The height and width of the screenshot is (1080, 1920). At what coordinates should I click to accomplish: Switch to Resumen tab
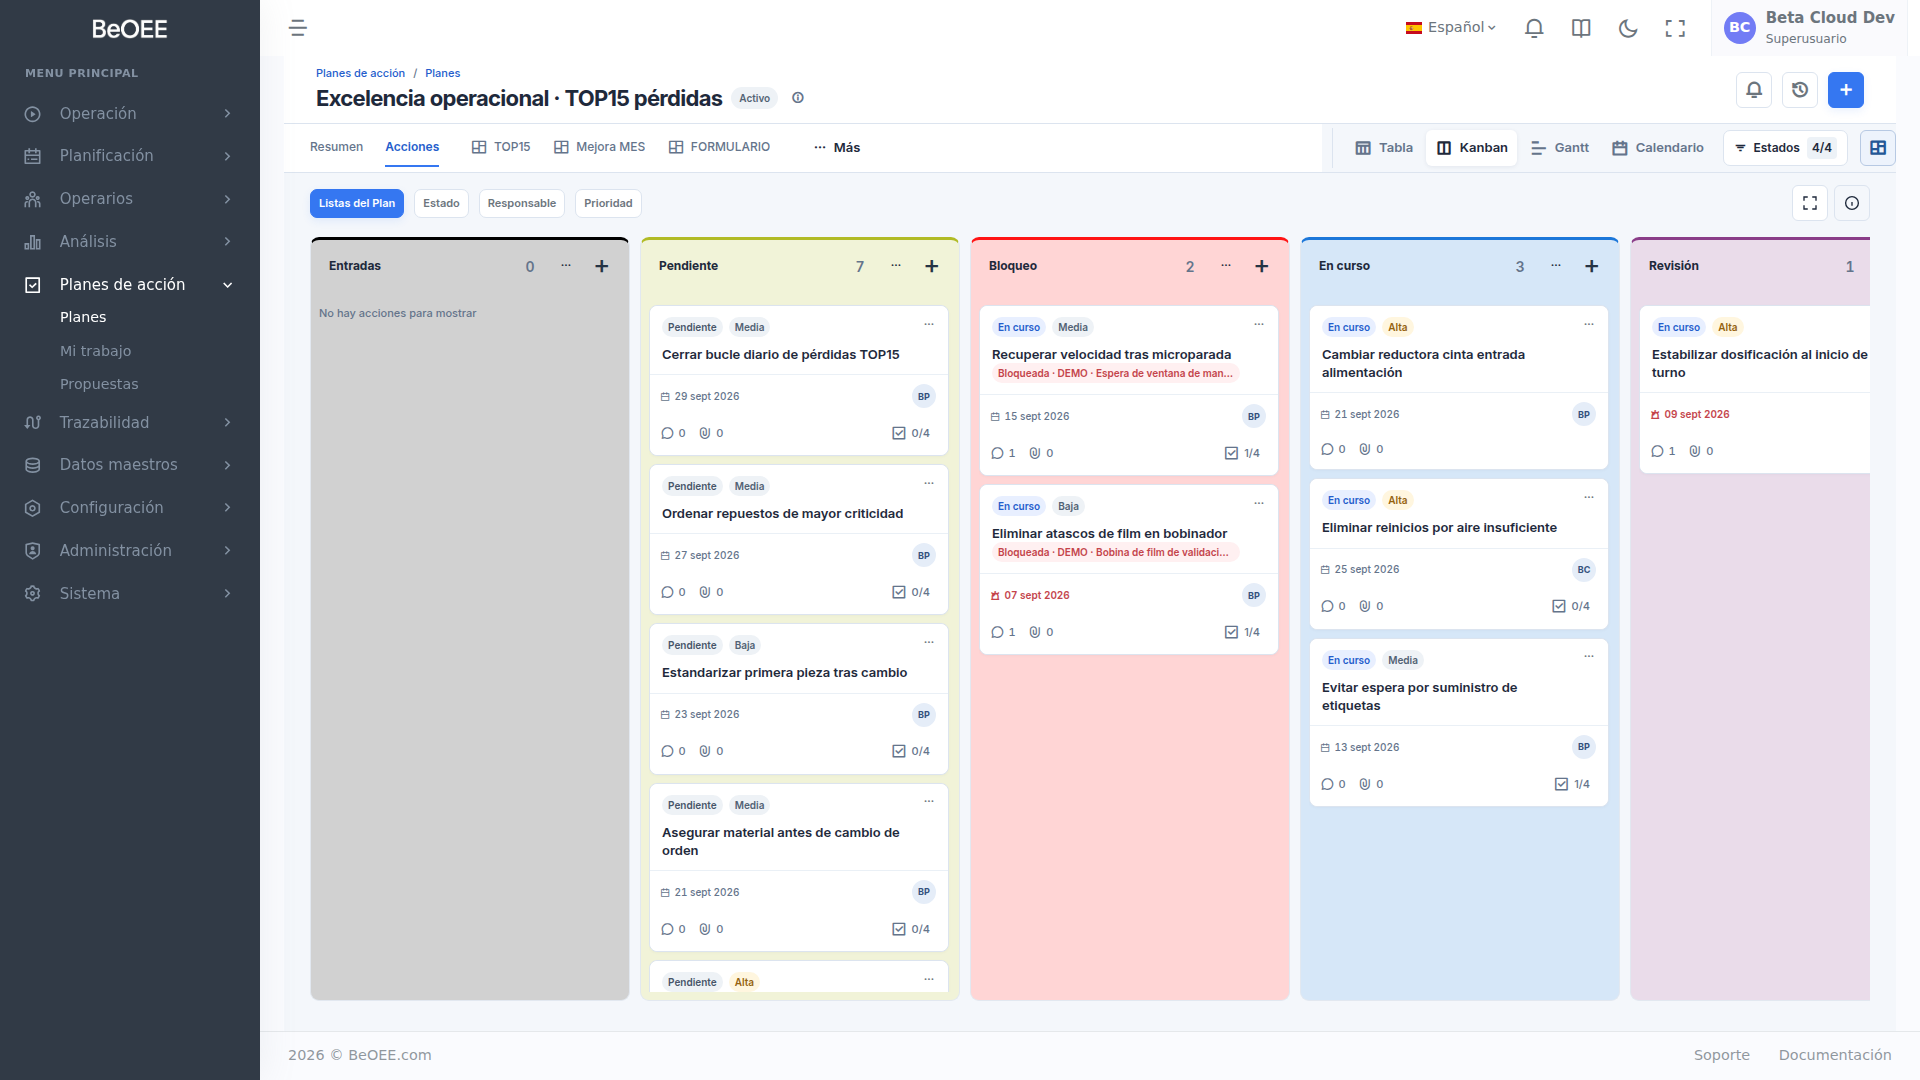336,147
